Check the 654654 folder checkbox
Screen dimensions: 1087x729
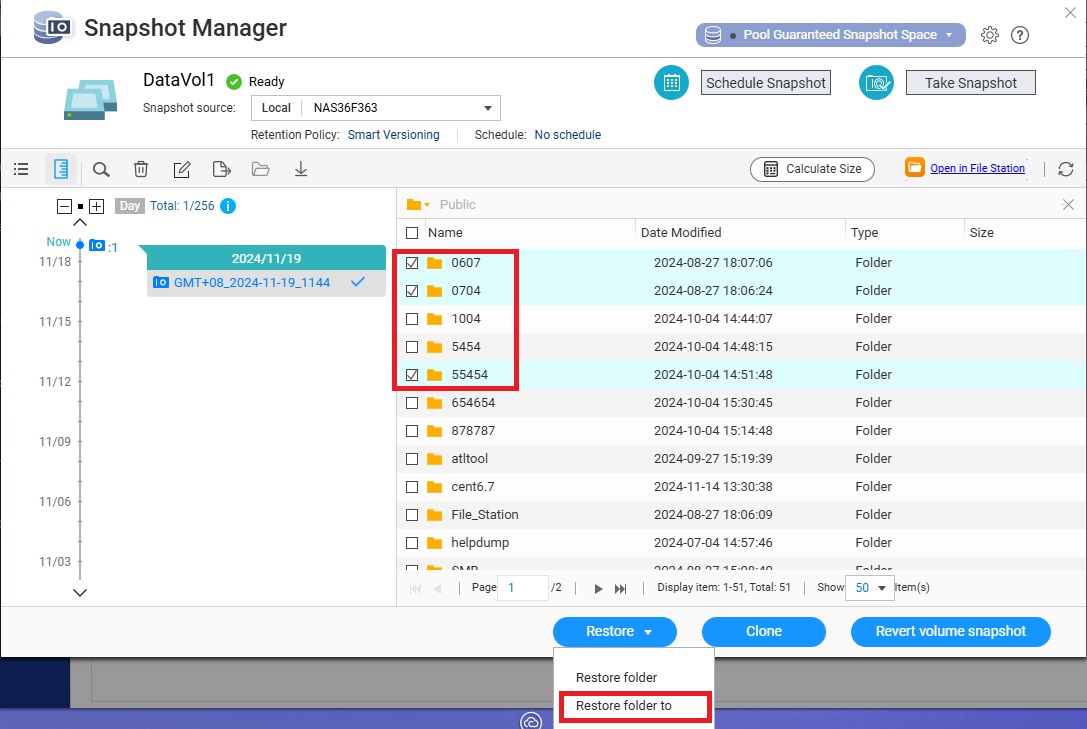pyautogui.click(x=412, y=403)
